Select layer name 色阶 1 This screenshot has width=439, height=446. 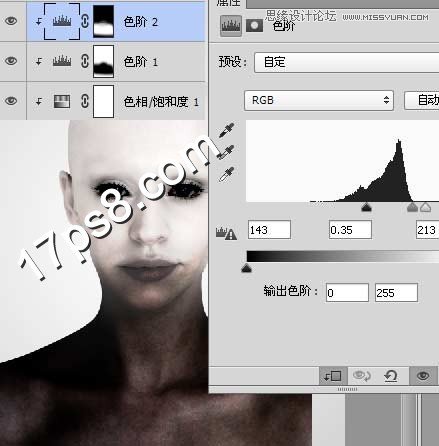pyautogui.click(x=140, y=62)
